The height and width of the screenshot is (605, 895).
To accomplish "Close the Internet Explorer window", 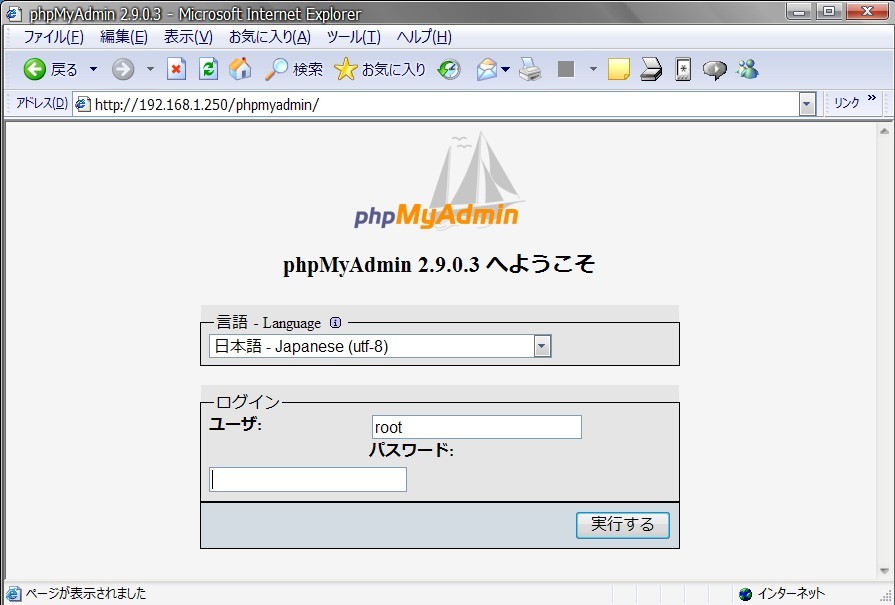I will pos(868,11).
